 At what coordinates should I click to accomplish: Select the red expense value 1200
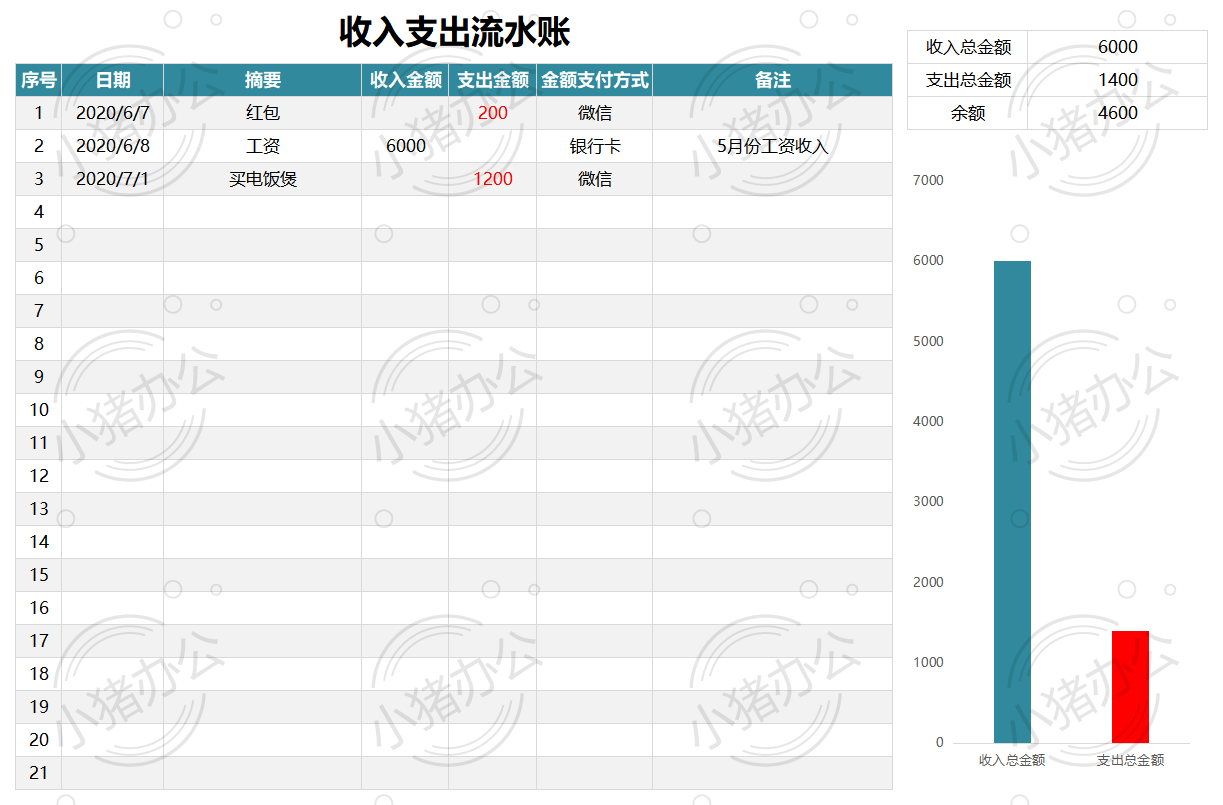point(493,179)
